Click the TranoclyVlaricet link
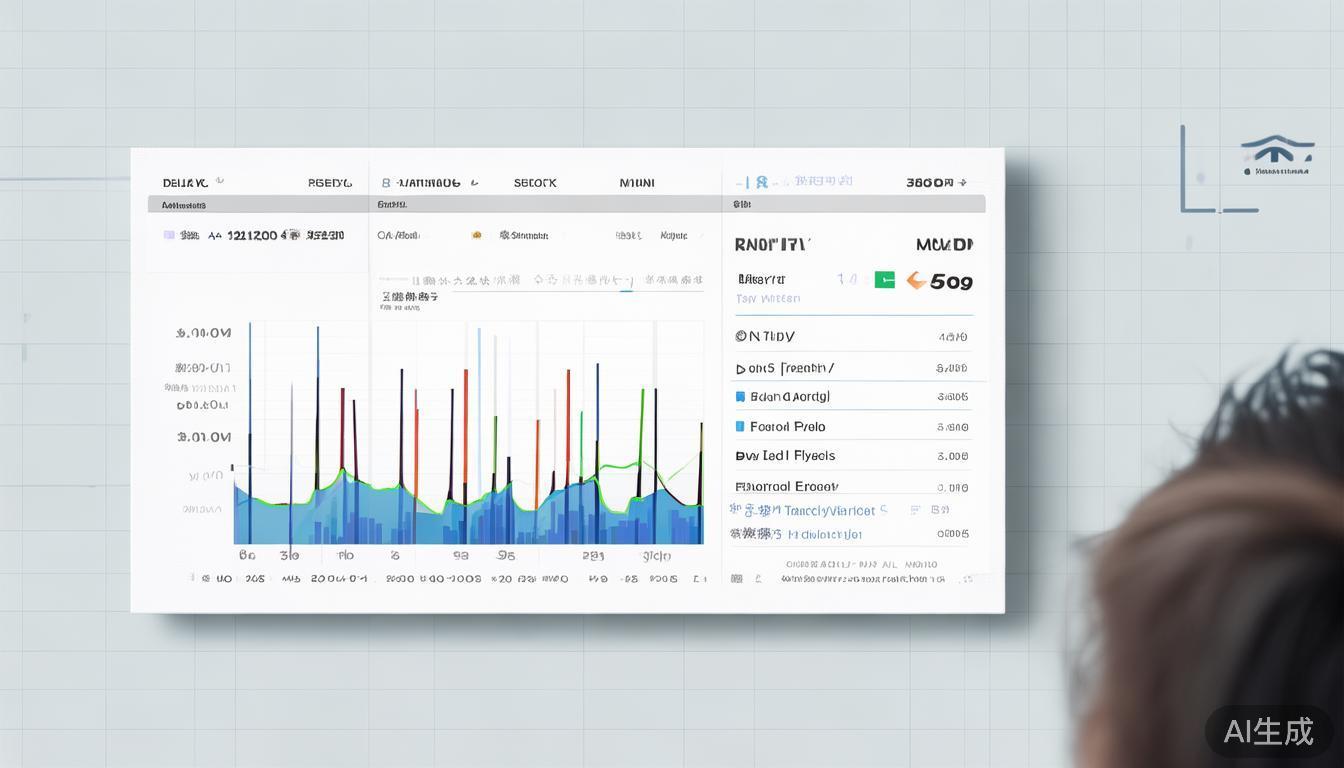Viewport: 1344px width, 768px height. 829,511
